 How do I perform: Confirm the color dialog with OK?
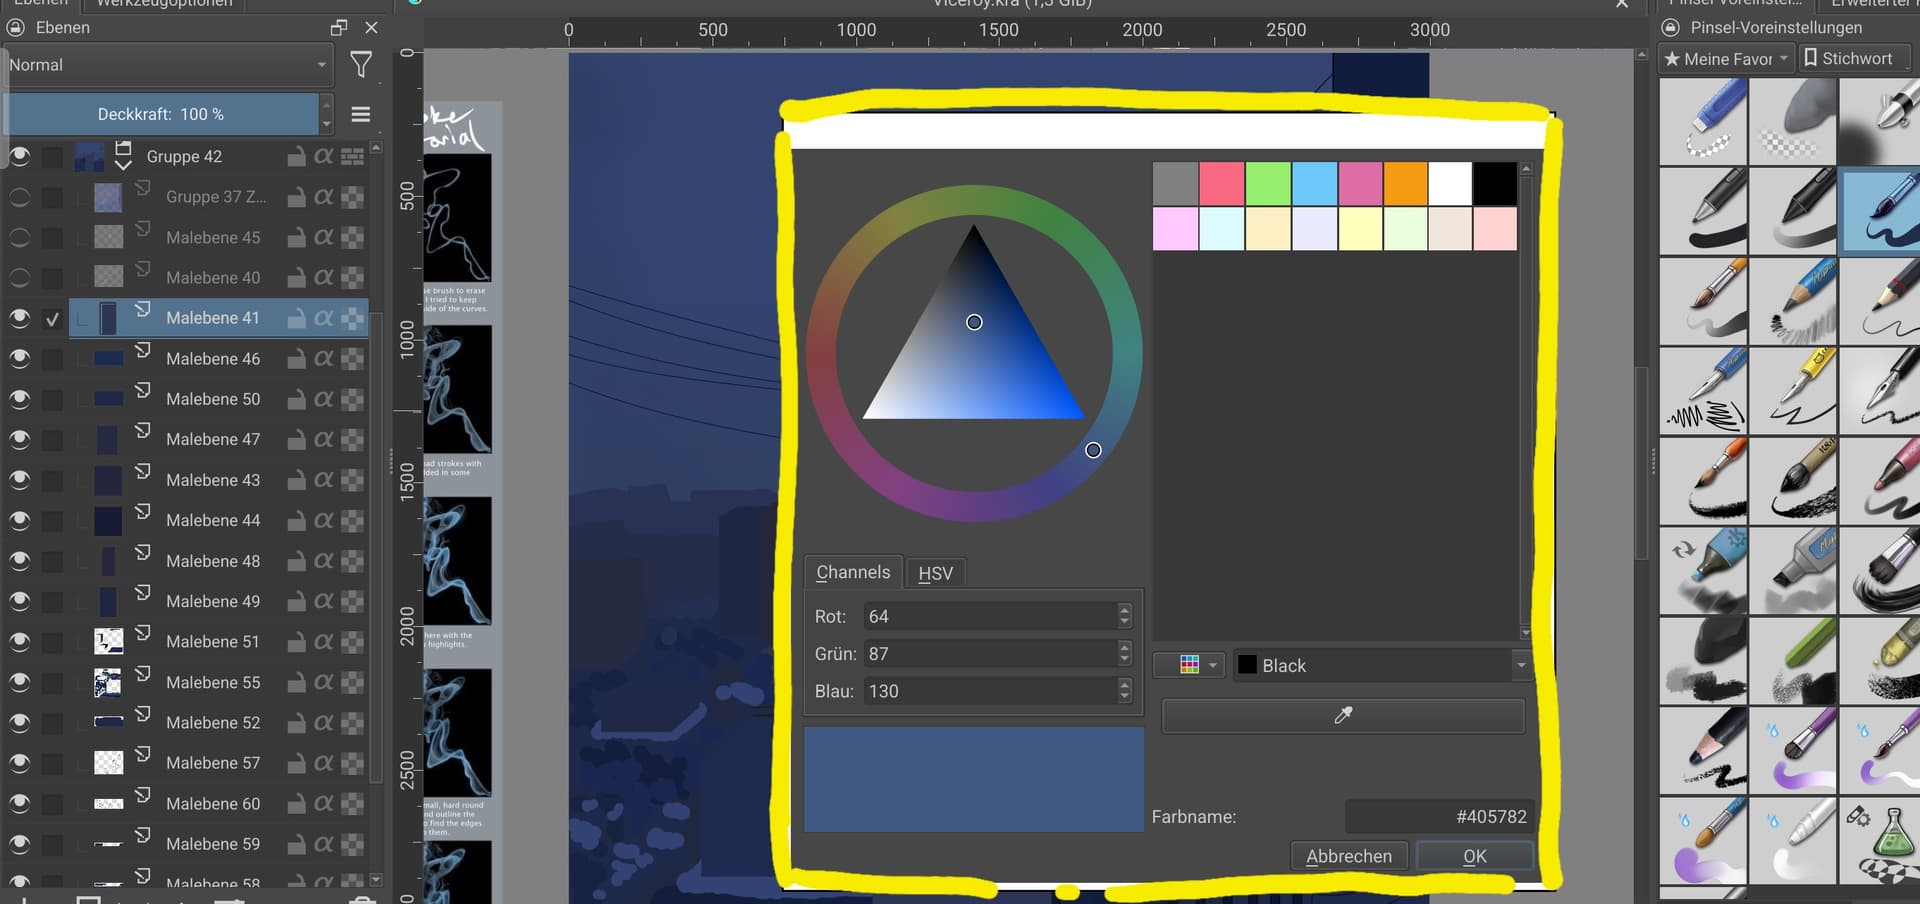(1475, 856)
